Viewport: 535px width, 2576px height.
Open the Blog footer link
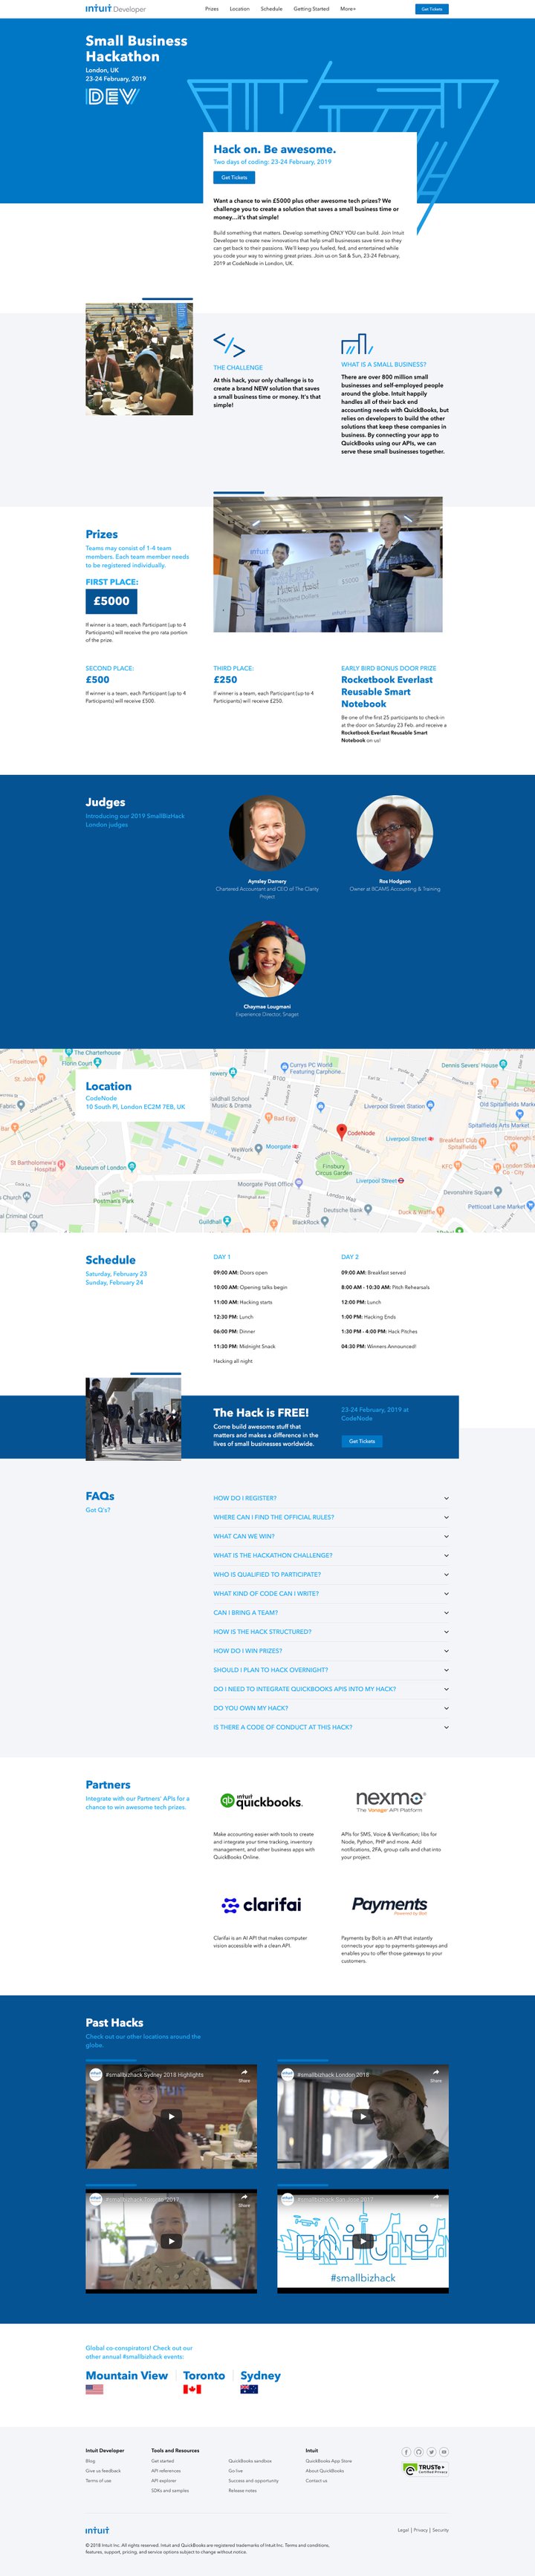(x=90, y=2461)
